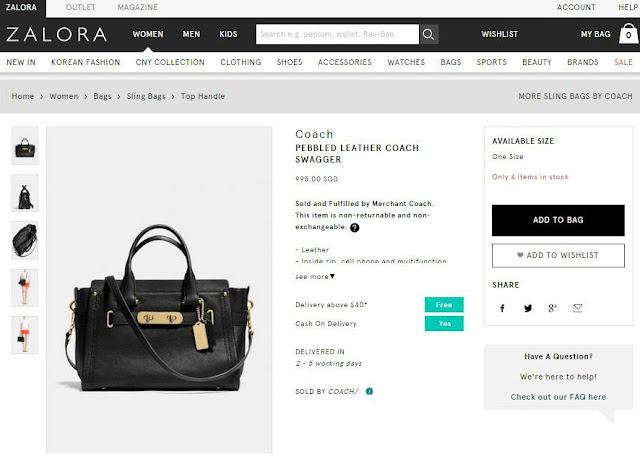Share the product on Facebook

[x=502, y=308]
